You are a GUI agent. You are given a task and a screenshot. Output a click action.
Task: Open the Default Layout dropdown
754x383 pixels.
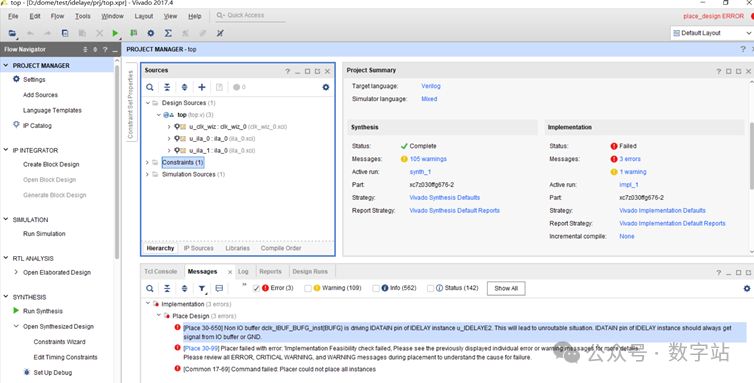click(x=712, y=33)
